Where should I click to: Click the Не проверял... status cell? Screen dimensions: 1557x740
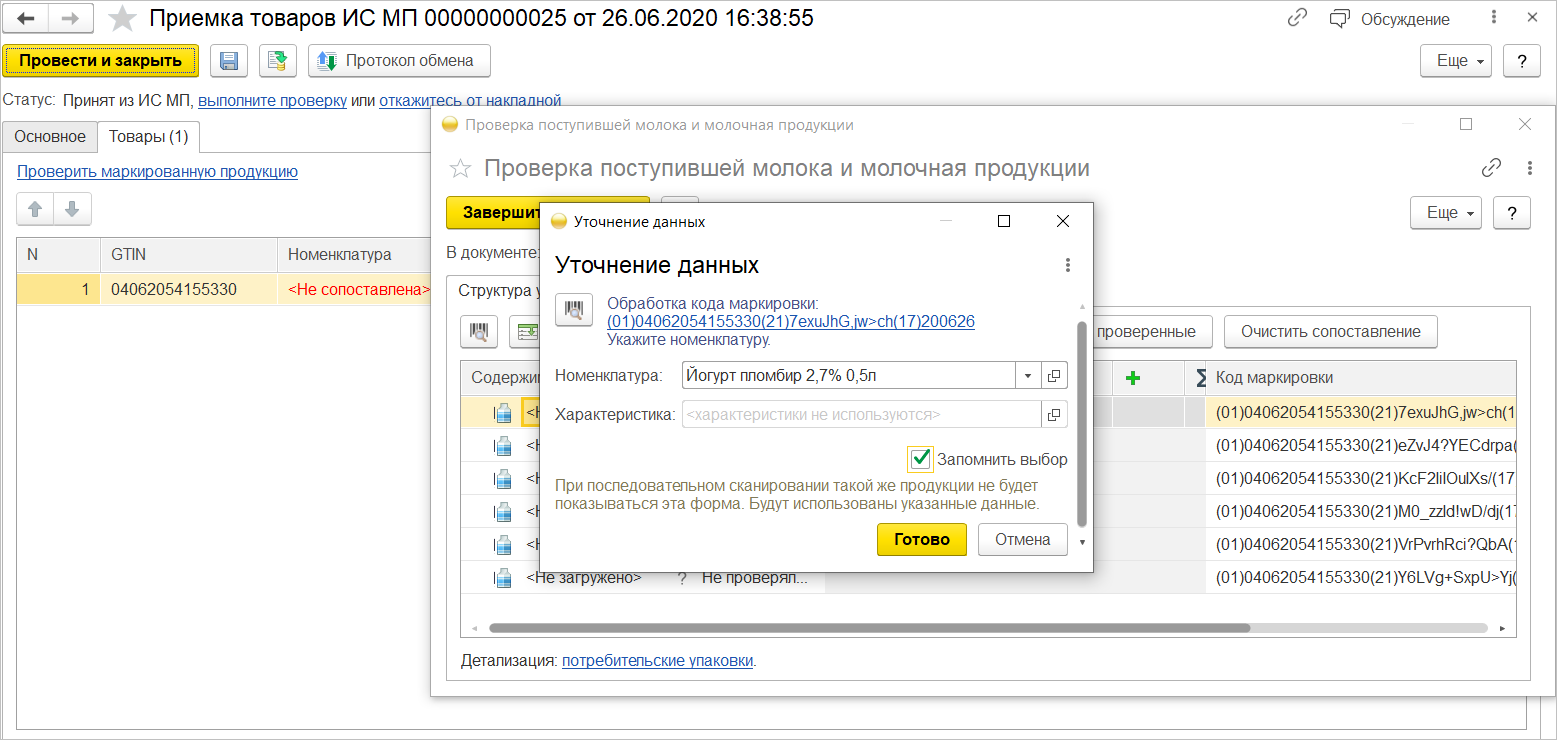(x=754, y=578)
